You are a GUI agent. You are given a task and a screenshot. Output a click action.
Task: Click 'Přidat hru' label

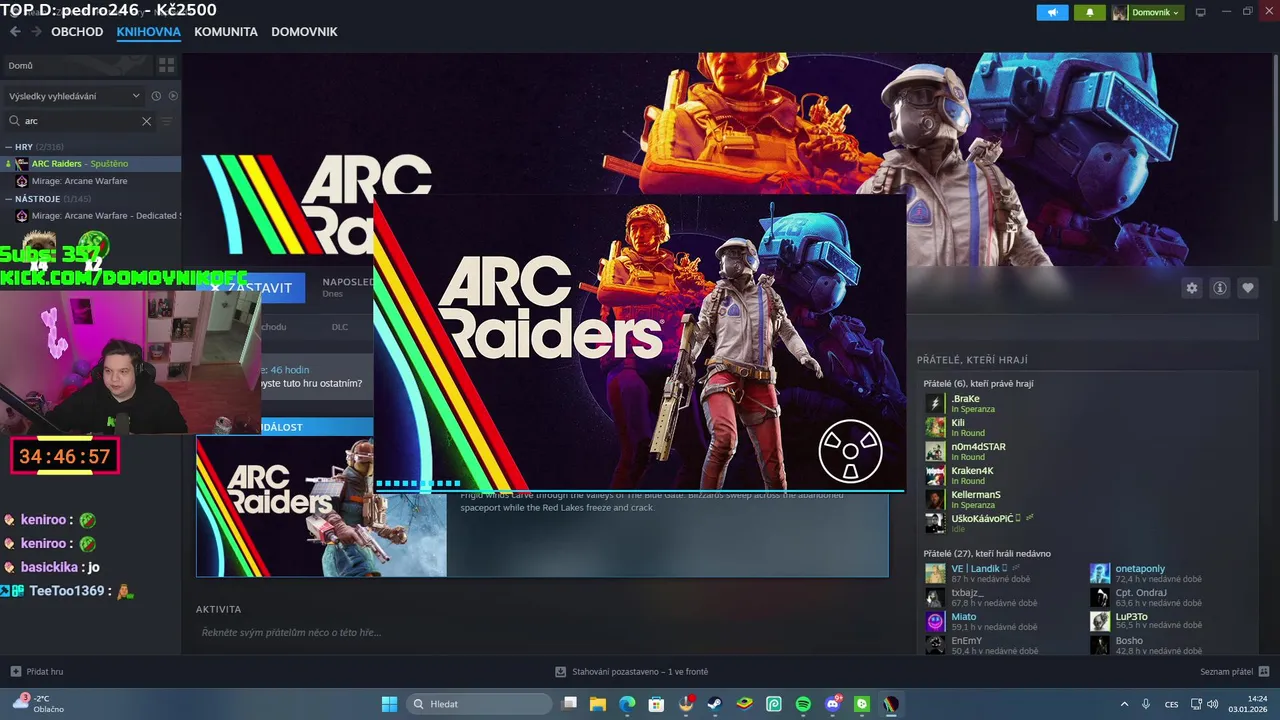[45, 671]
